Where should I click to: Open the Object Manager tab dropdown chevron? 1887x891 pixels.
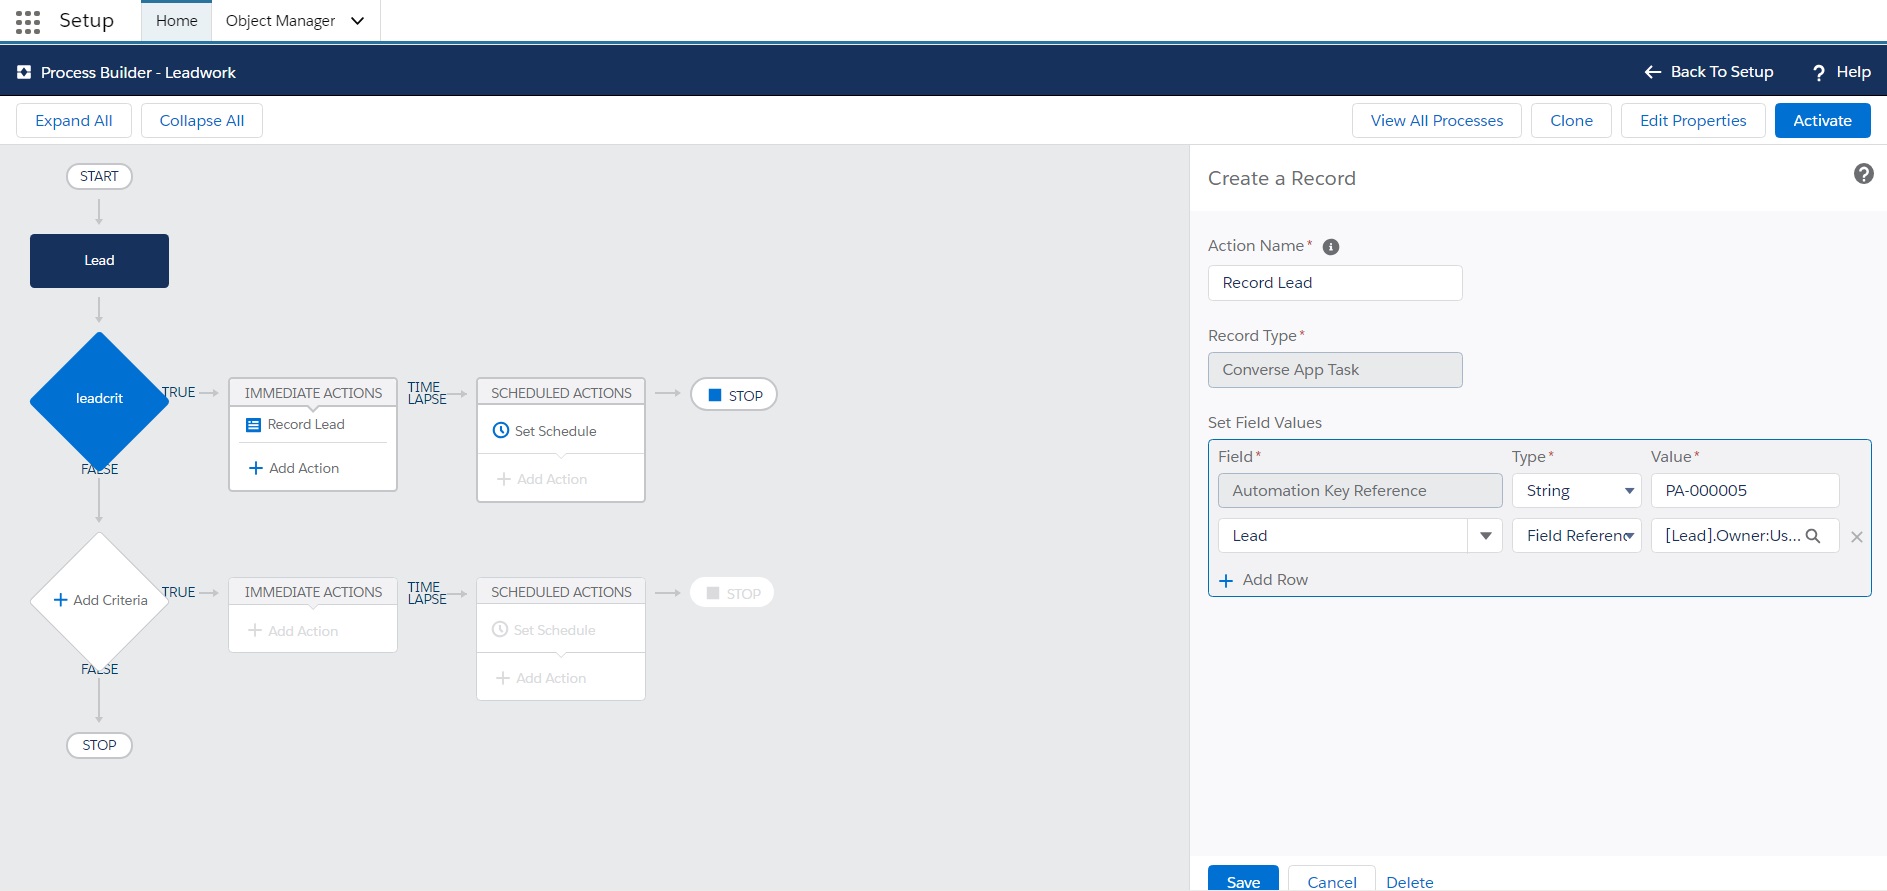pyautogui.click(x=357, y=21)
